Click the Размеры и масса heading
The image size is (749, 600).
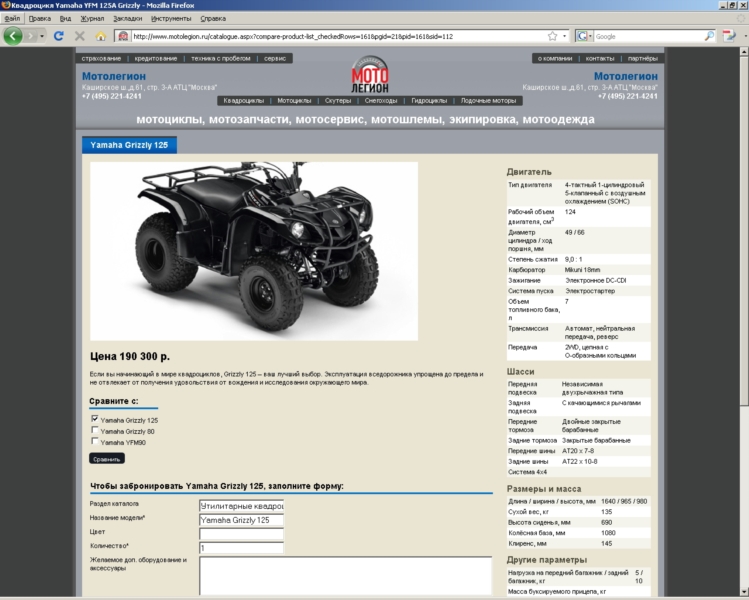544,489
